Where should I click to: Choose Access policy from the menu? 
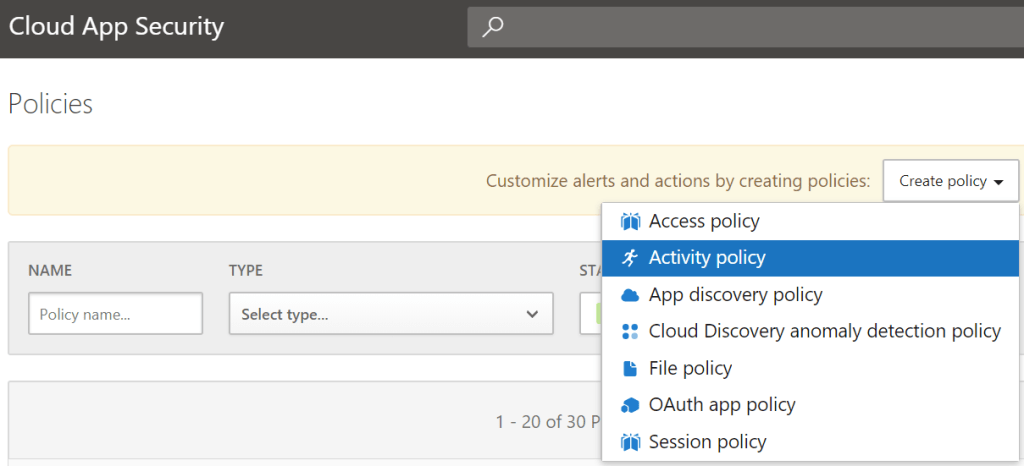coord(704,221)
